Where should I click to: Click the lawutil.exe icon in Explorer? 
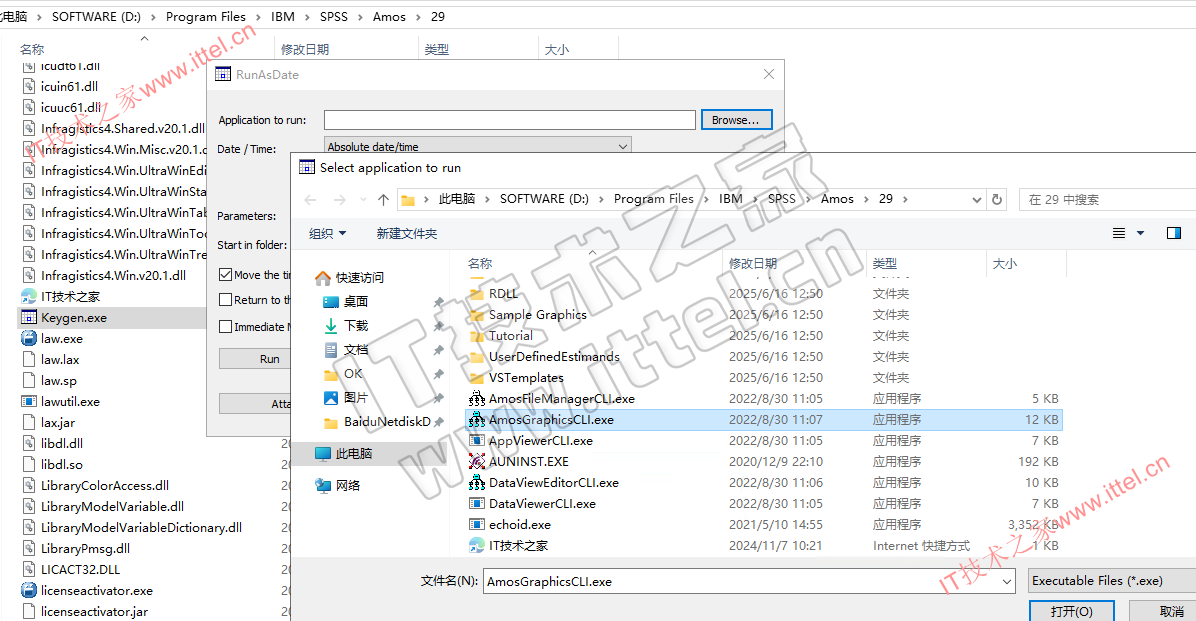[29, 401]
